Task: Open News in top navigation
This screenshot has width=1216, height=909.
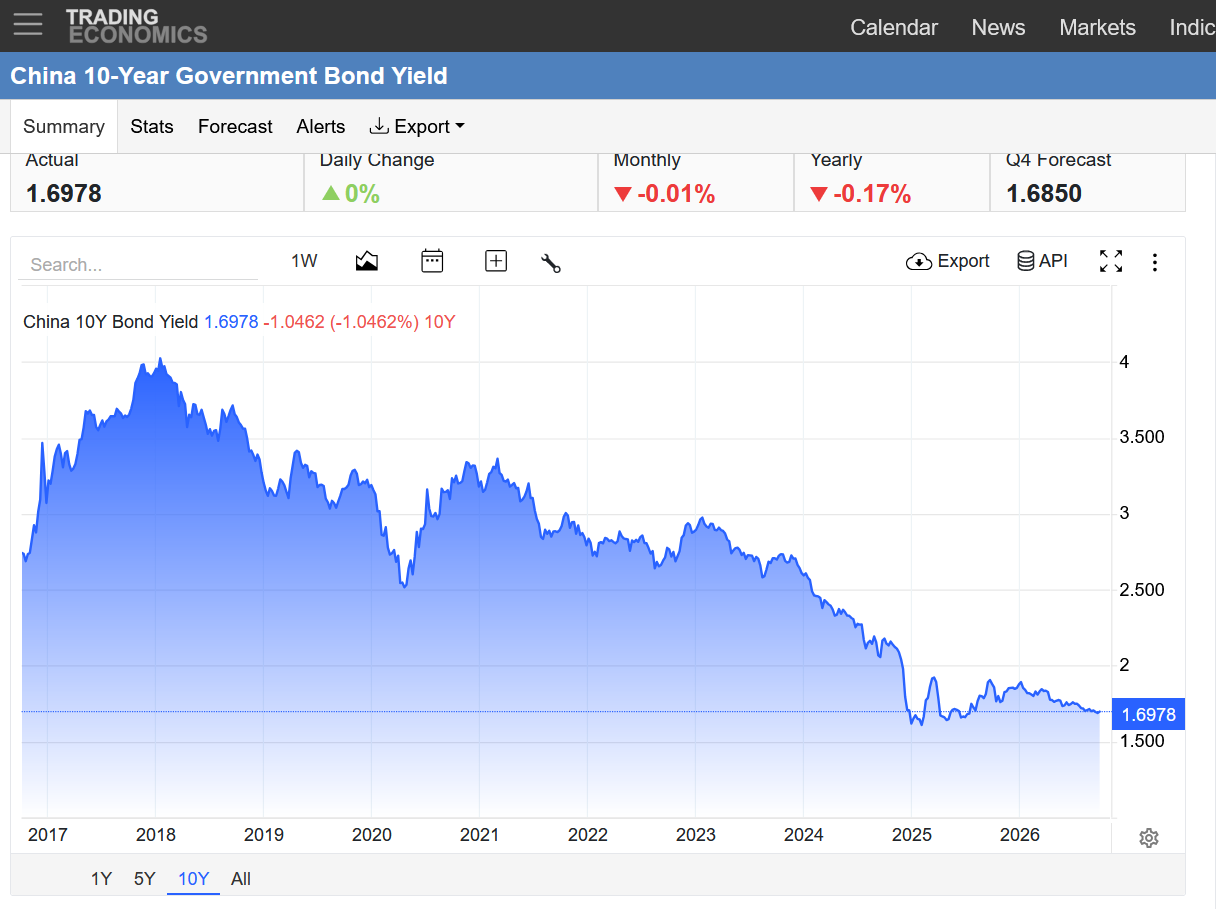Action: coord(998,27)
